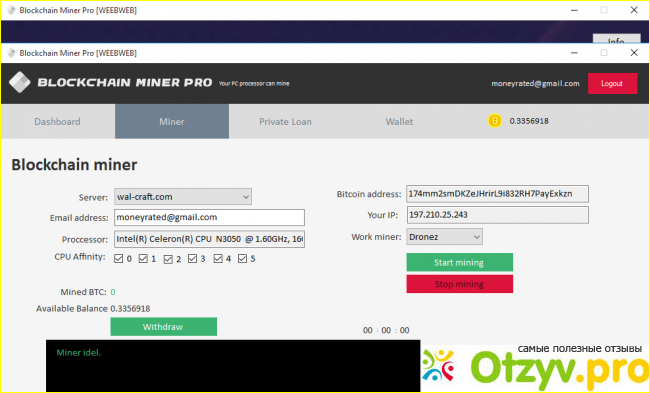Toggle CPU Affinity core 3 checkbox
Image resolution: width=650 pixels, height=393 pixels.
coord(192,259)
